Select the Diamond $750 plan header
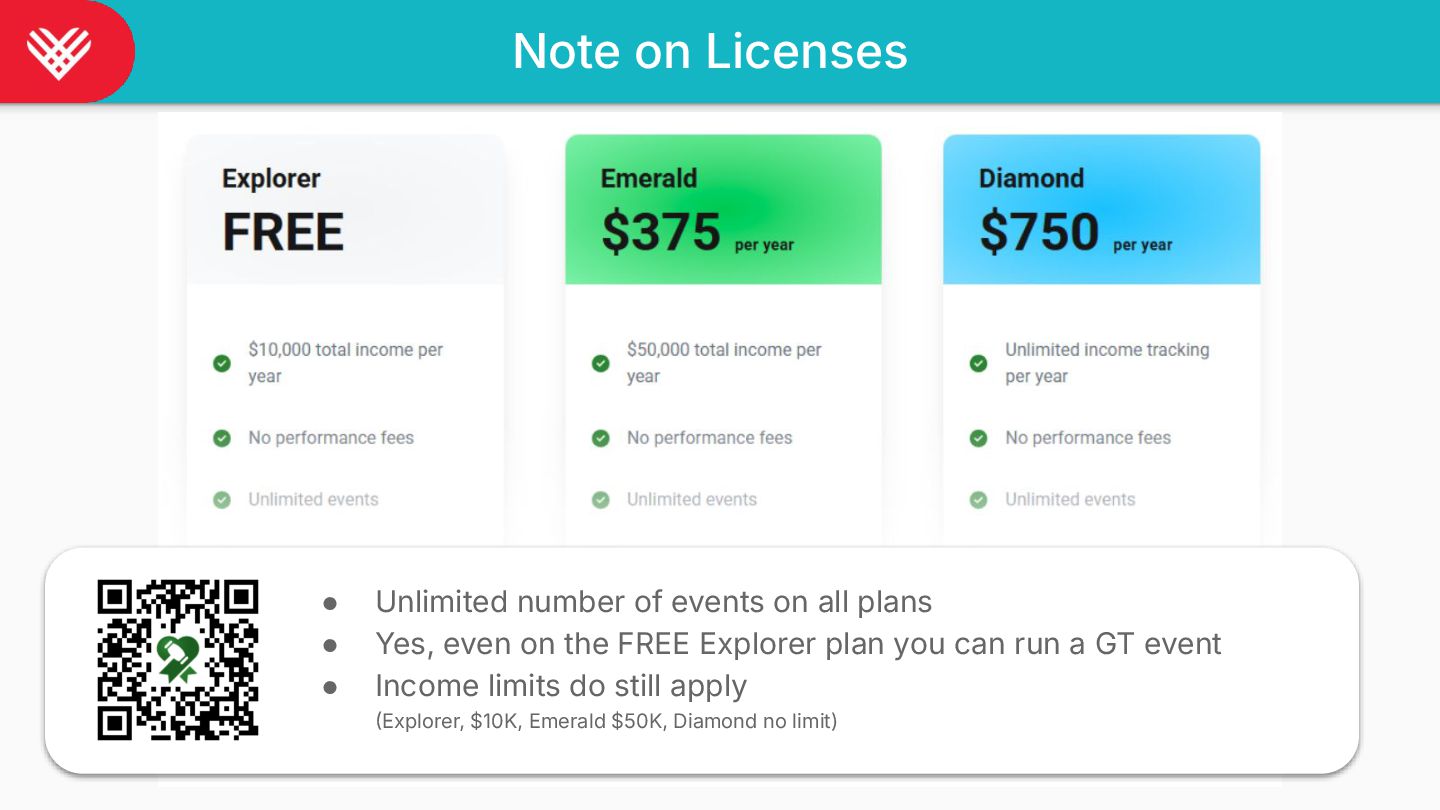 [x=1101, y=210]
